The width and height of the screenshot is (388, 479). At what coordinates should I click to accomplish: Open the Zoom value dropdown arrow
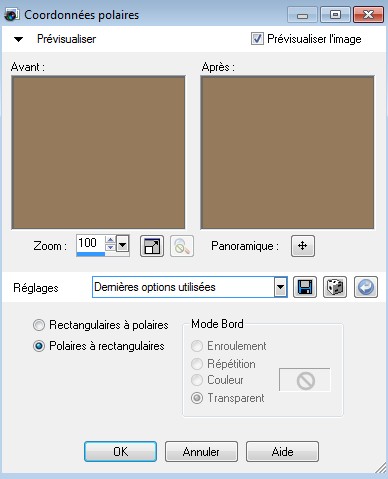pos(123,245)
